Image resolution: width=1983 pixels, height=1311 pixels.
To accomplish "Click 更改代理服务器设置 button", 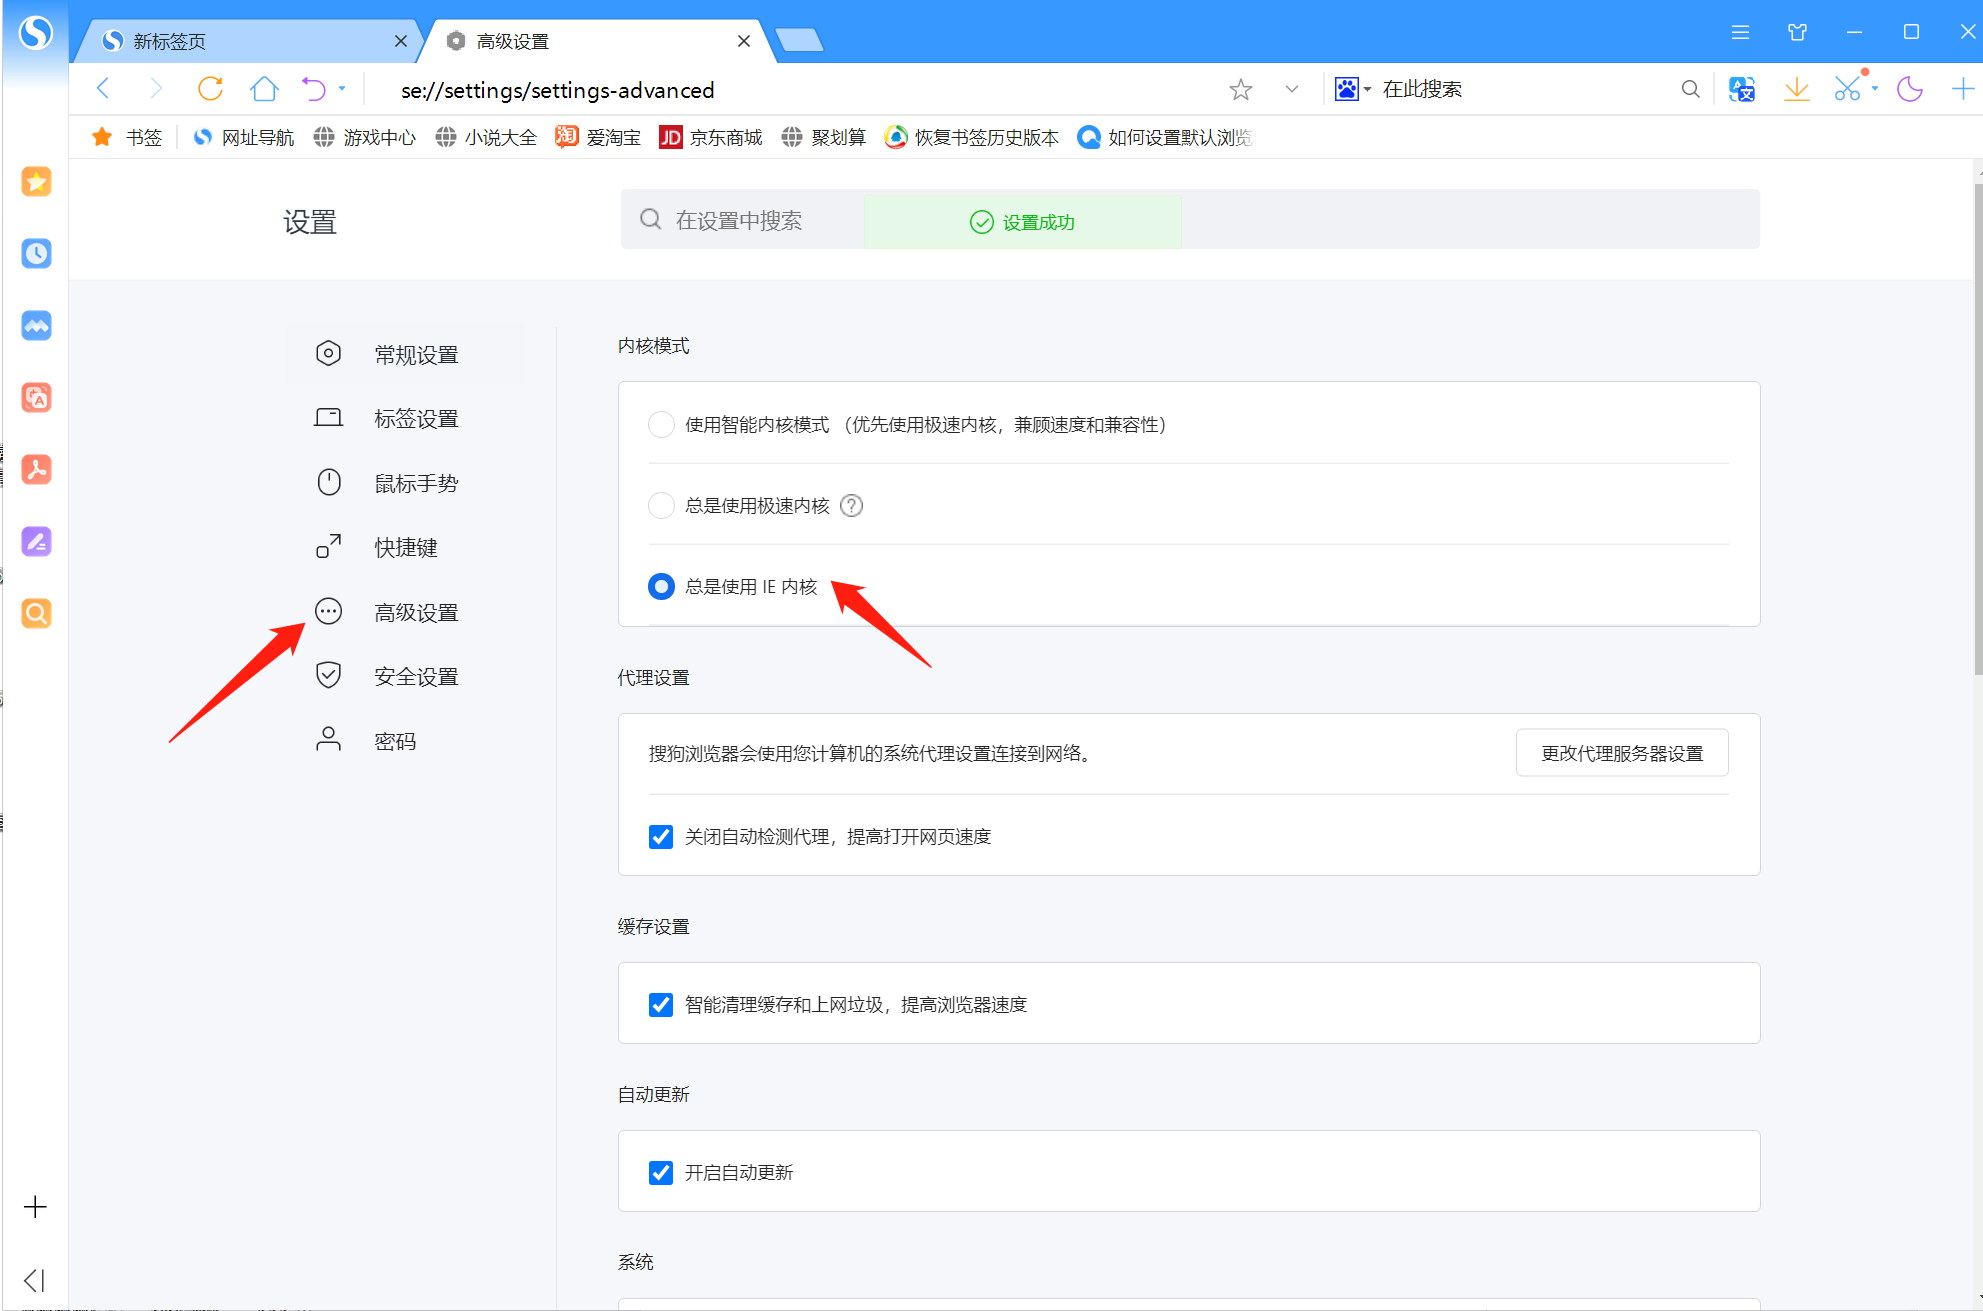I will 1622,753.
